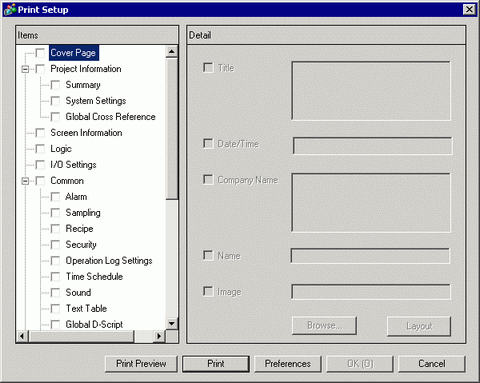The width and height of the screenshot is (480, 383).
Task: Open Print Preview
Action: [141, 364]
